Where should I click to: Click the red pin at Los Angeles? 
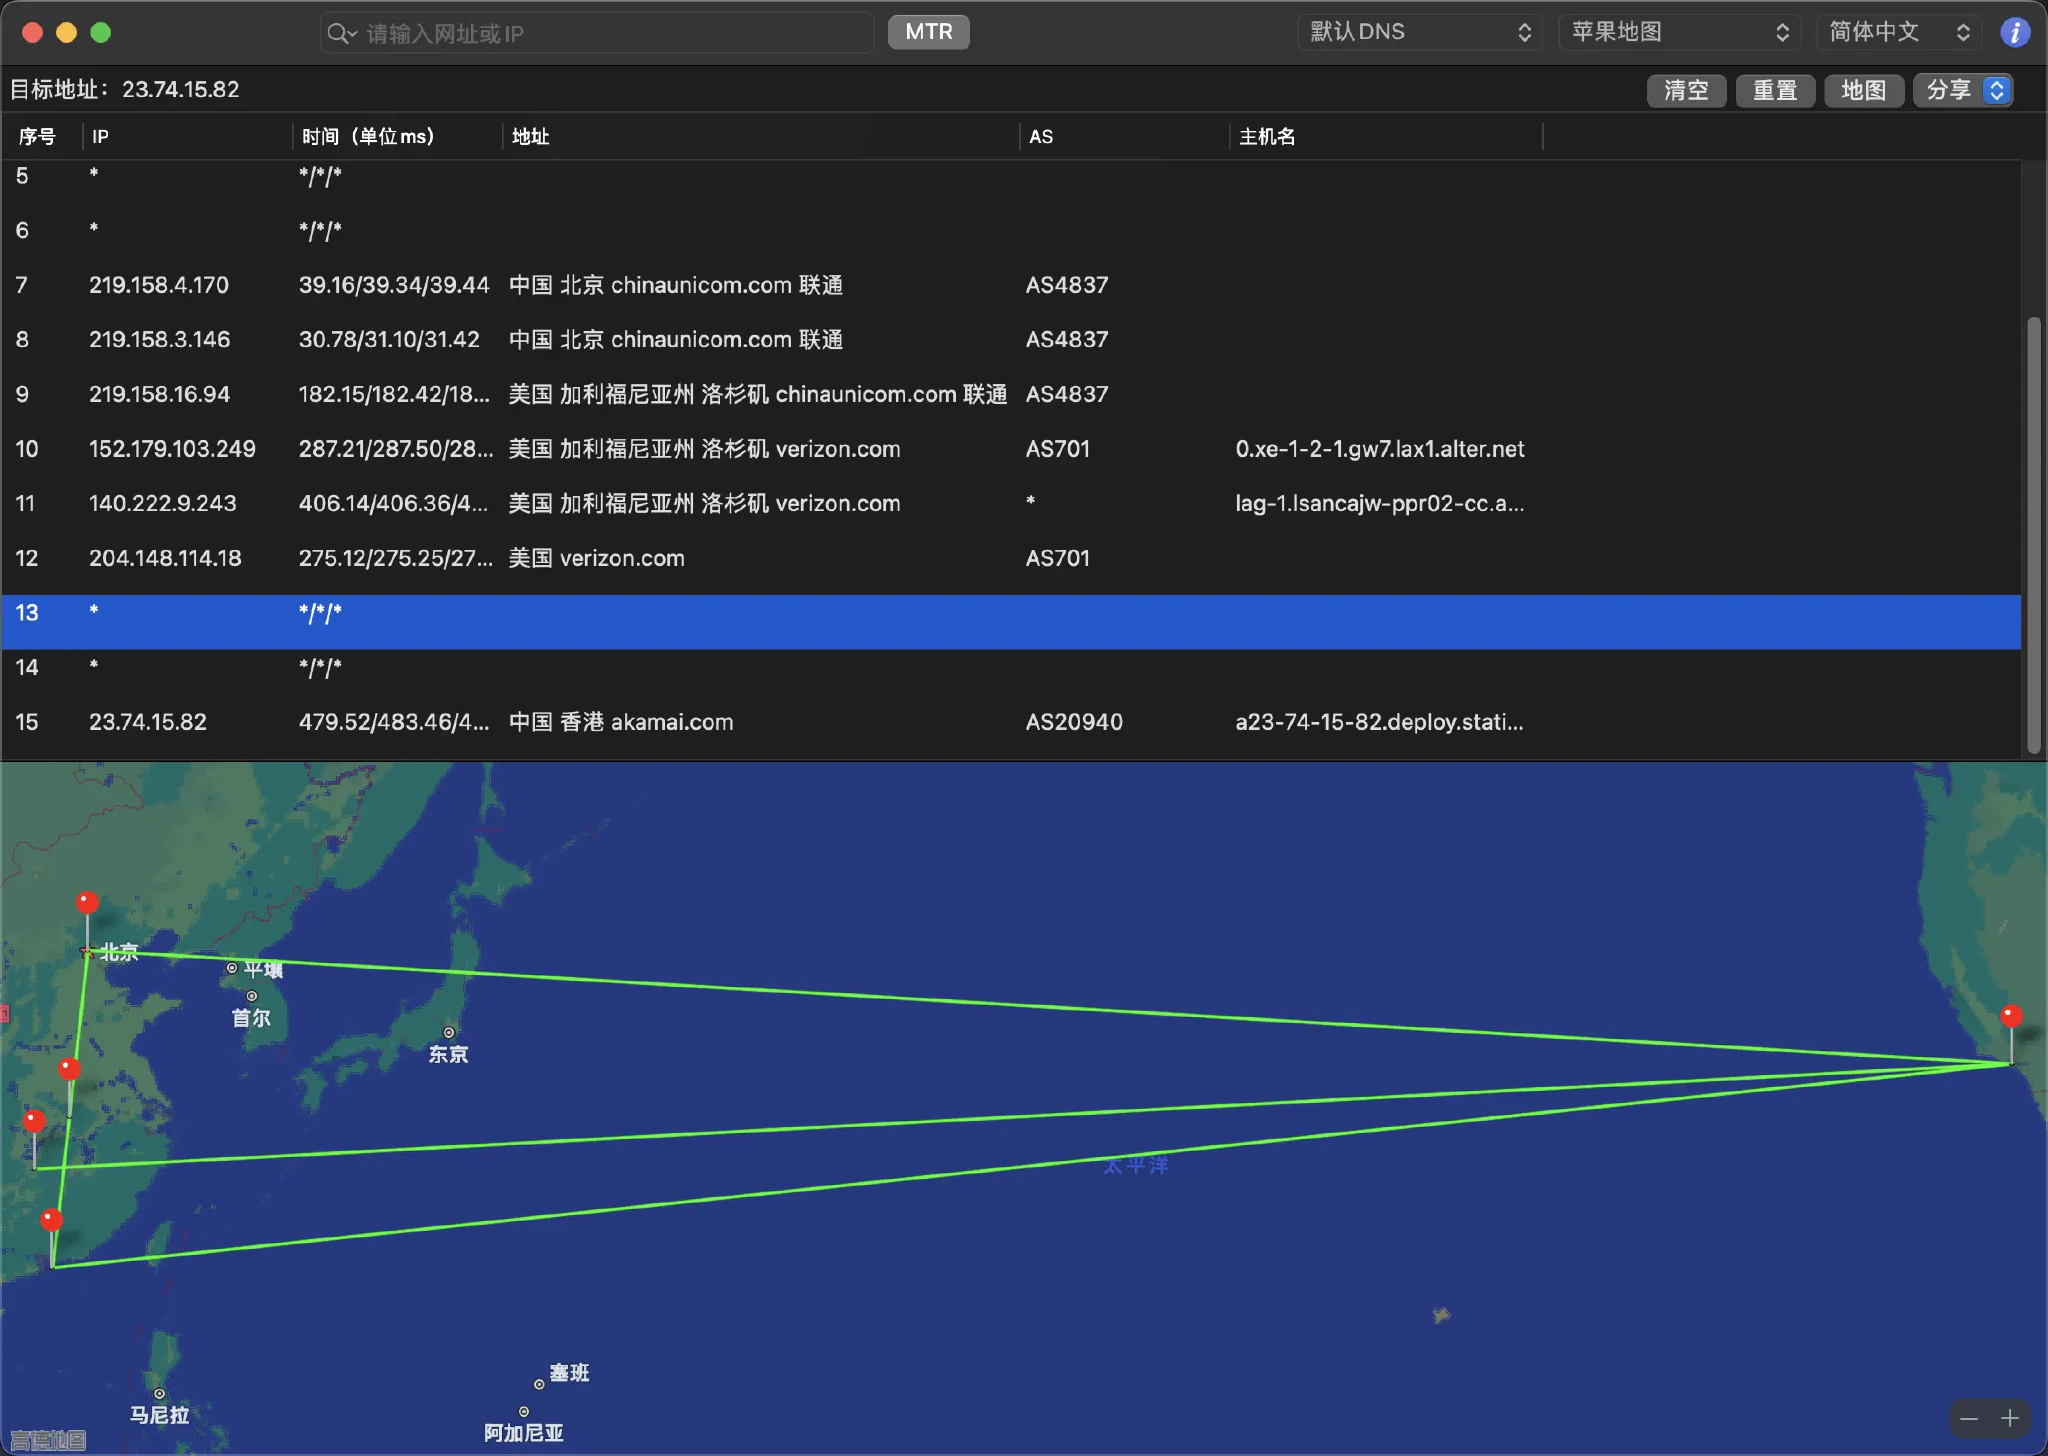[2011, 1017]
